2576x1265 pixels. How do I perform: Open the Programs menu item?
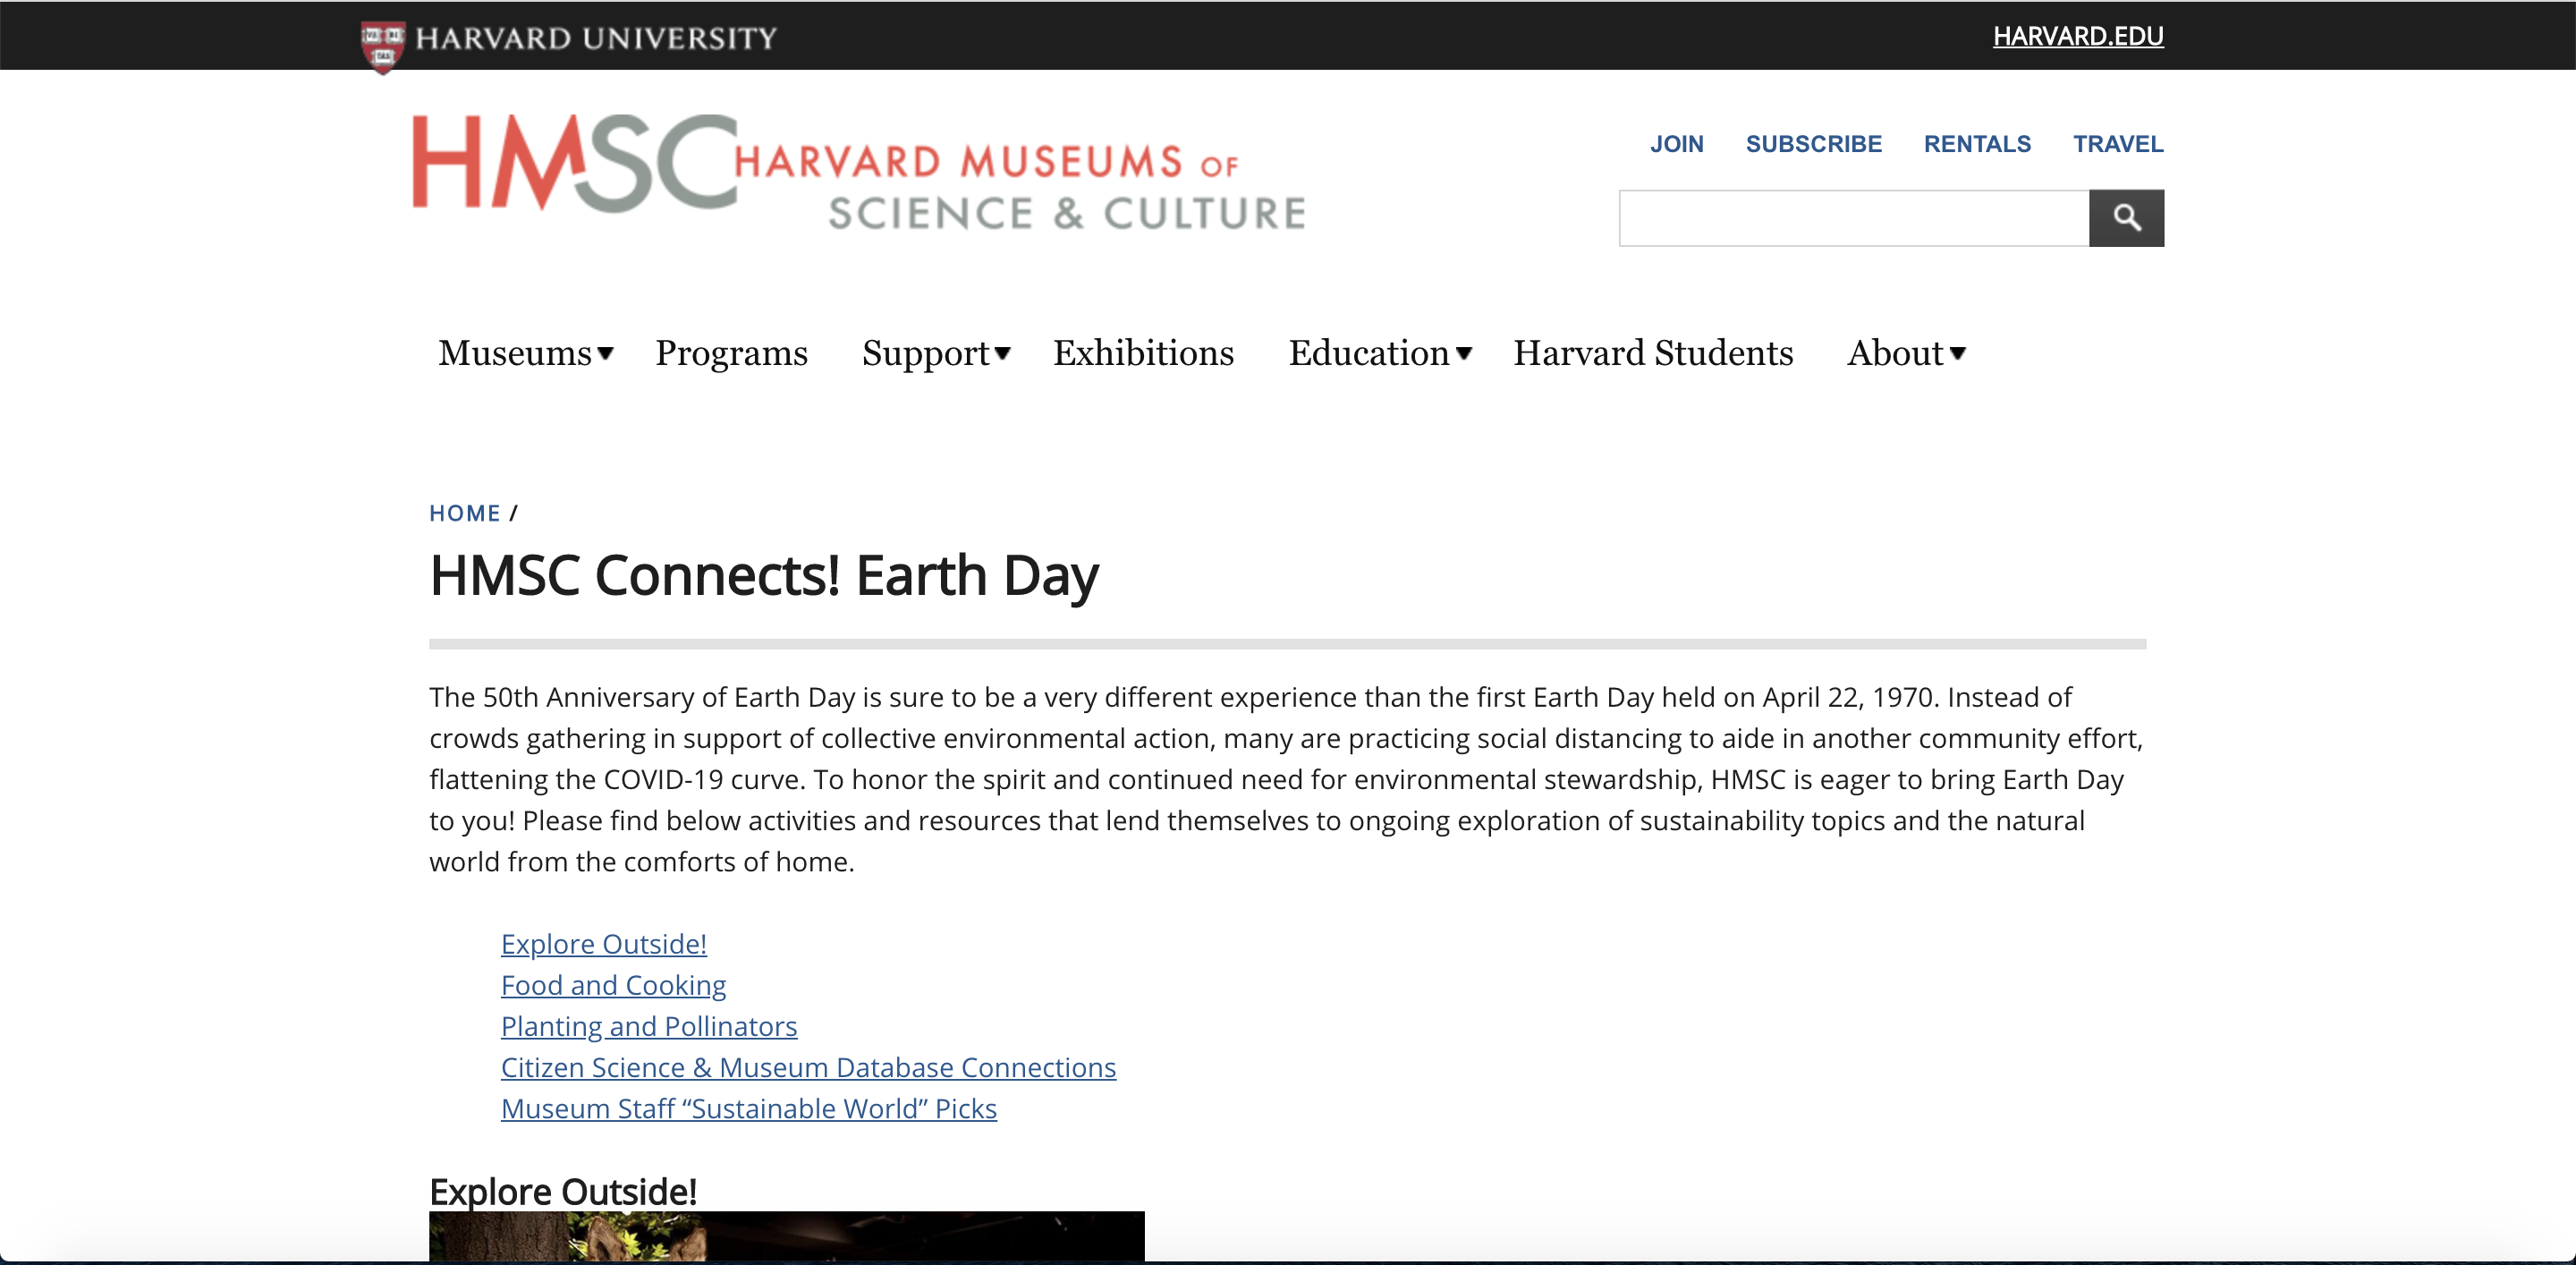tap(731, 353)
